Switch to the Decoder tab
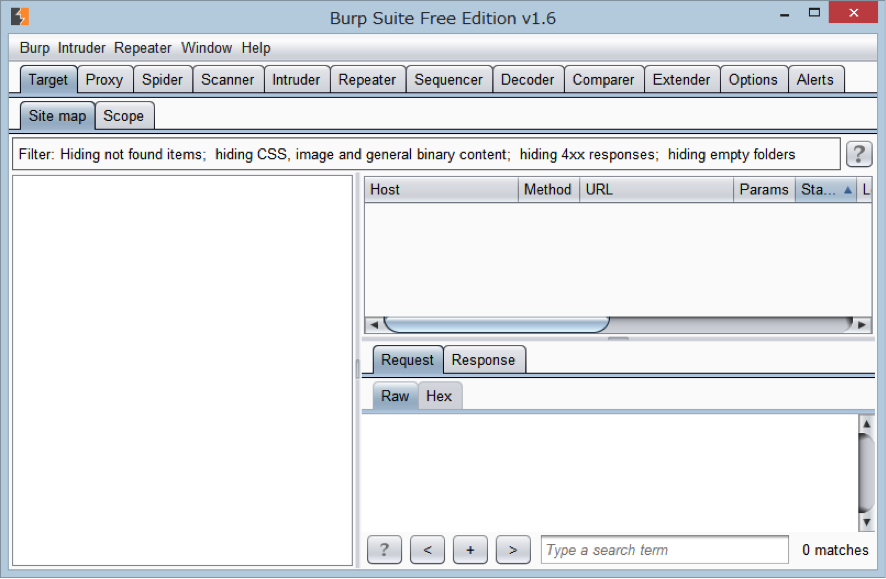Viewport: 886px width, 579px height. [528, 80]
